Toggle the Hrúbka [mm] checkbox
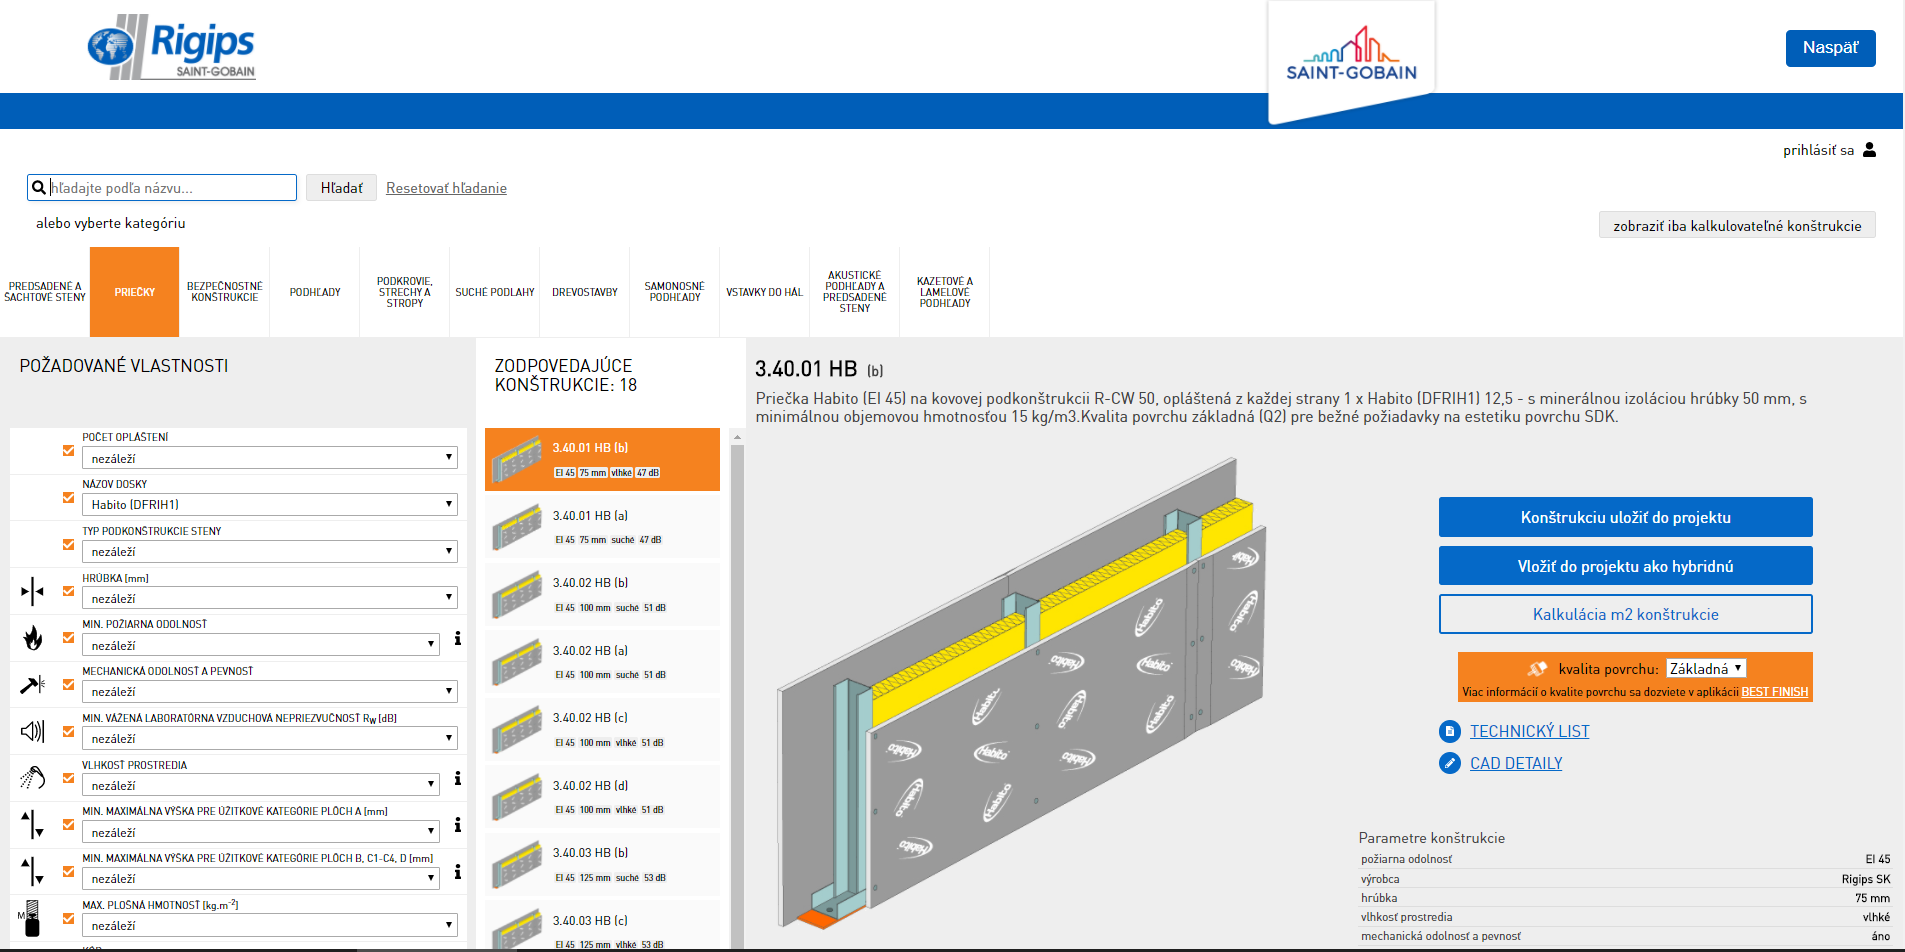Viewport: 1905px width, 952px height. coord(68,591)
